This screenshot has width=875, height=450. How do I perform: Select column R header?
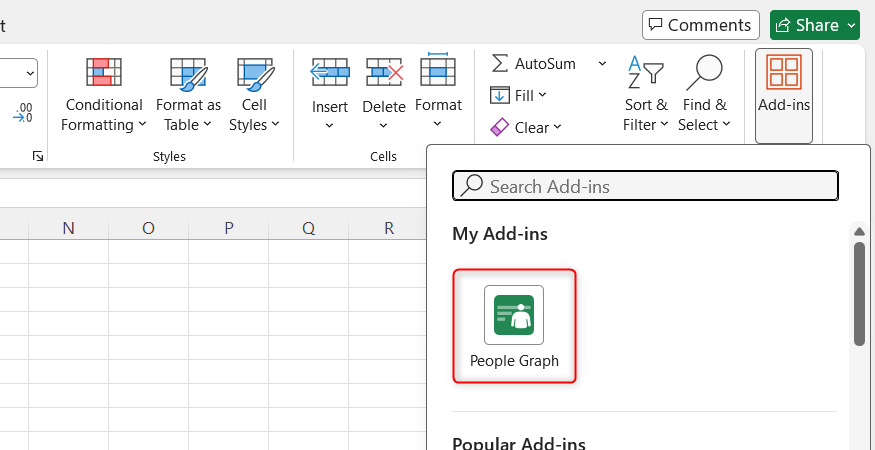[388, 228]
